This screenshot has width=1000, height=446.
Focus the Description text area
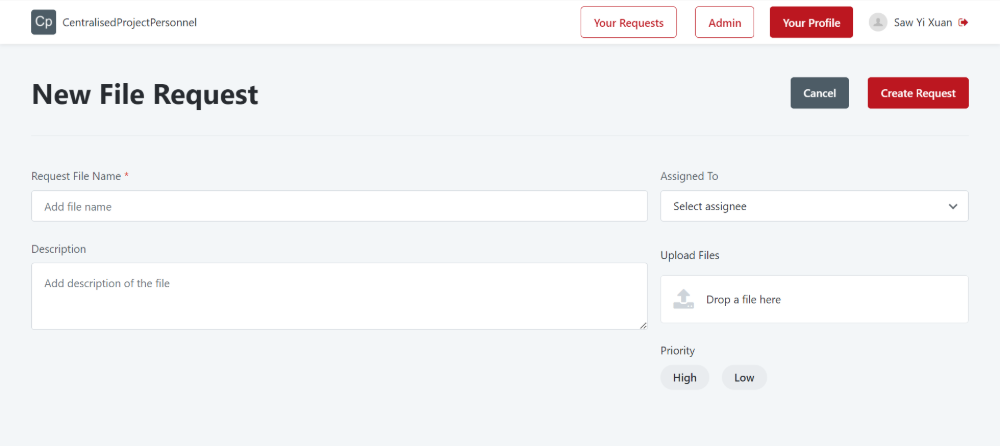click(x=339, y=296)
